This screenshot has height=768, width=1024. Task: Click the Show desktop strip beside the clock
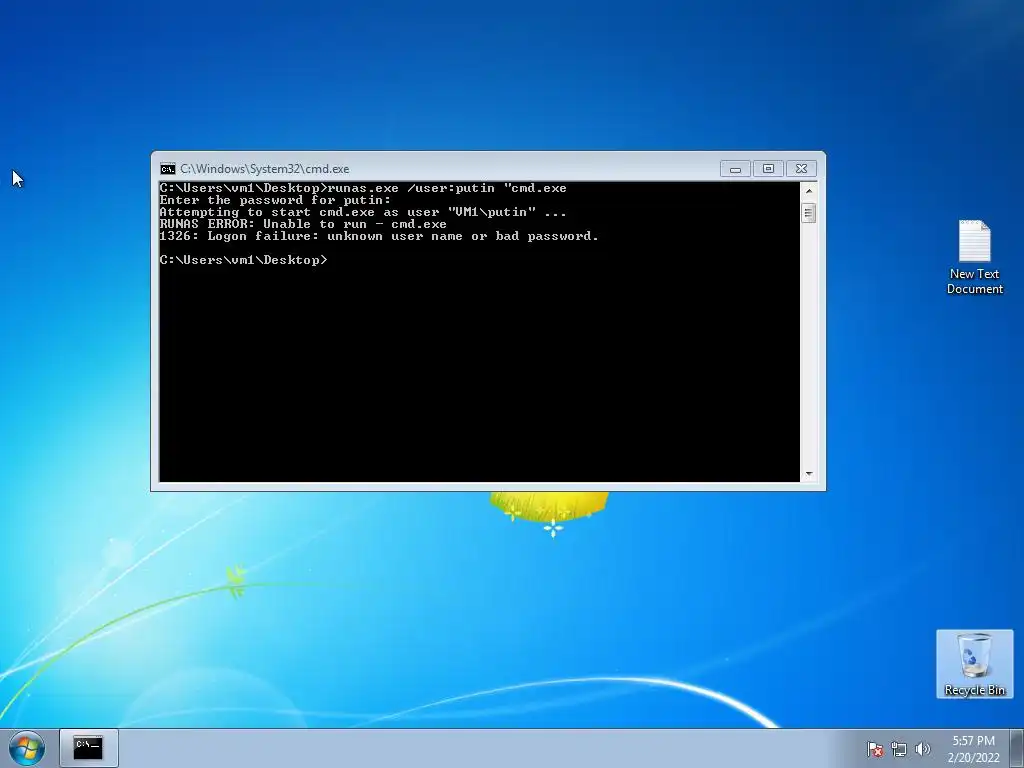click(x=1018, y=748)
